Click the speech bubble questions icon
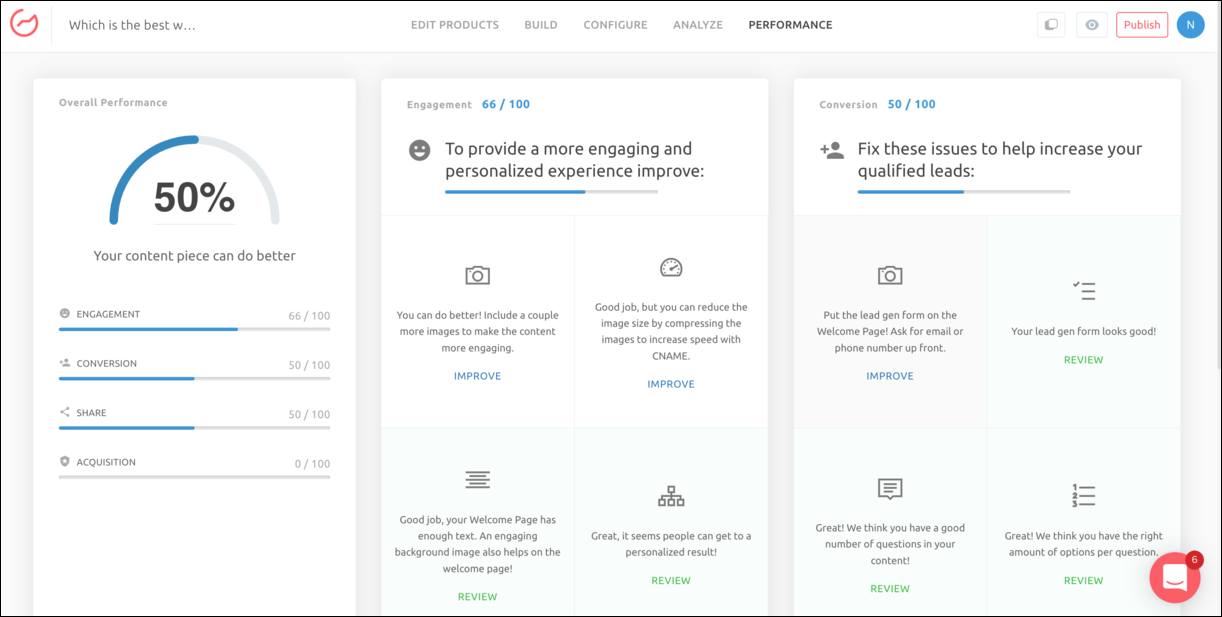 pos(889,488)
